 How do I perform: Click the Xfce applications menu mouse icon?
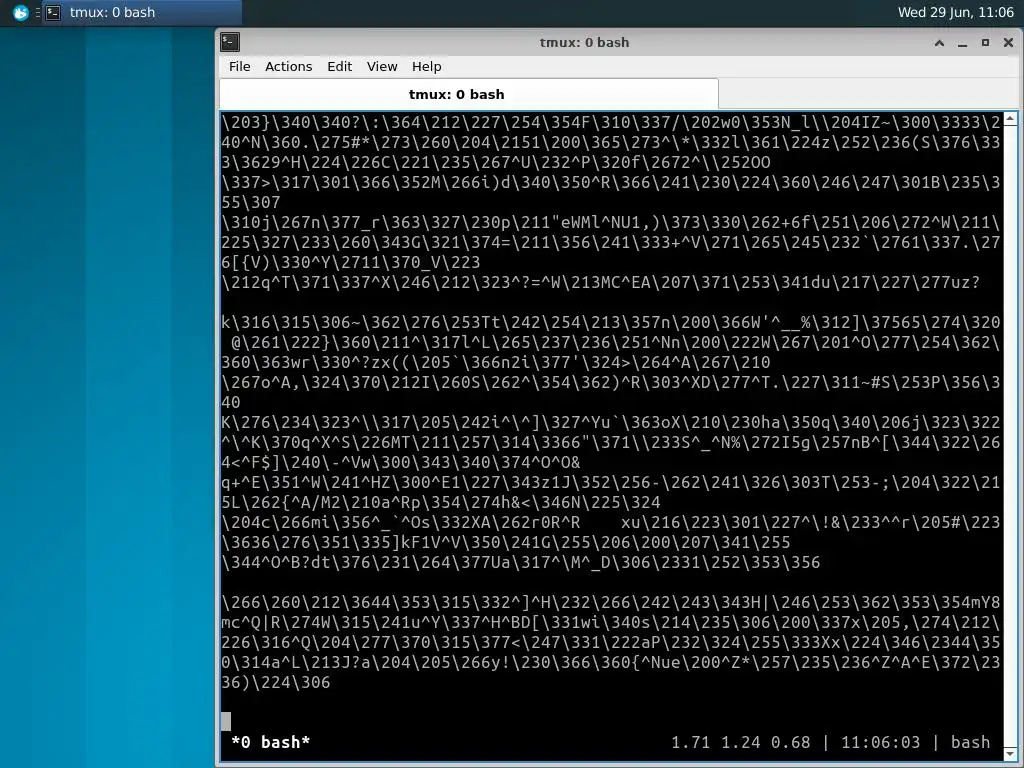tap(21, 12)
